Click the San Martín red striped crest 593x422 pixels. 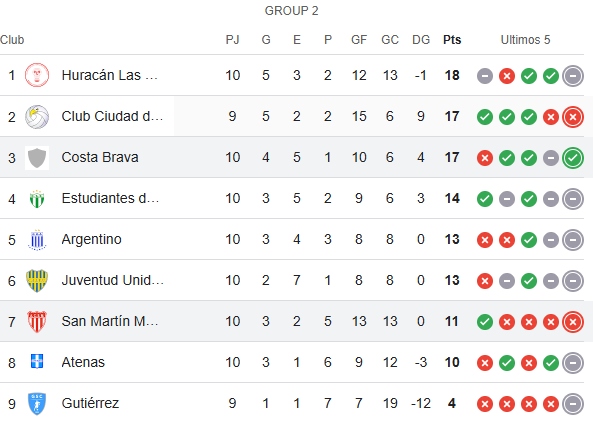tap(37, 321)
